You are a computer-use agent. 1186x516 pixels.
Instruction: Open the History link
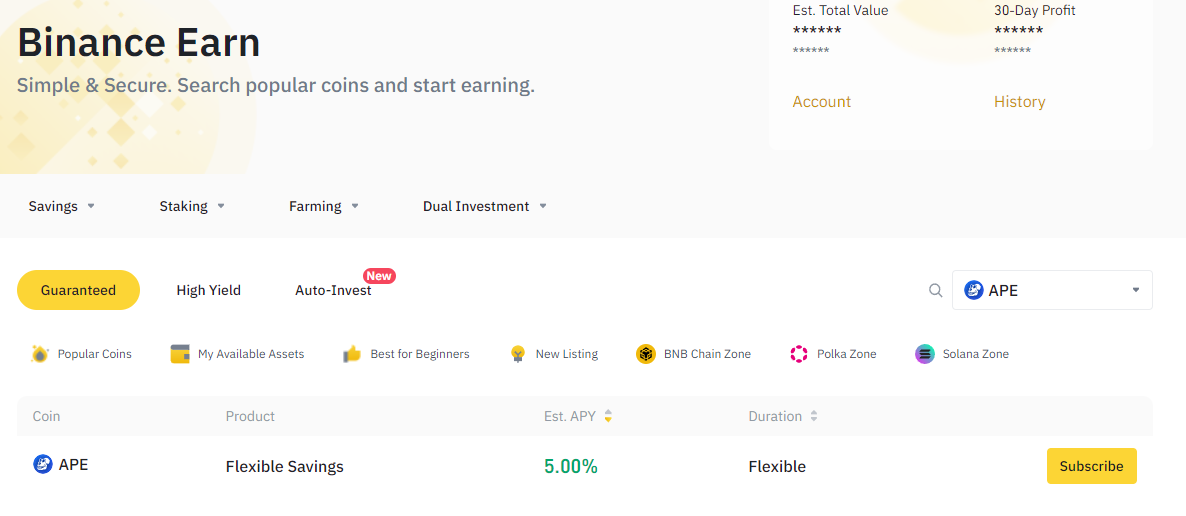(1020, 101)
